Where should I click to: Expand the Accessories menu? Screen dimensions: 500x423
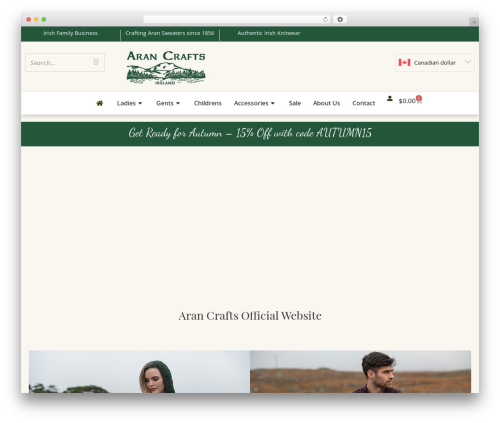coord(254,103)
